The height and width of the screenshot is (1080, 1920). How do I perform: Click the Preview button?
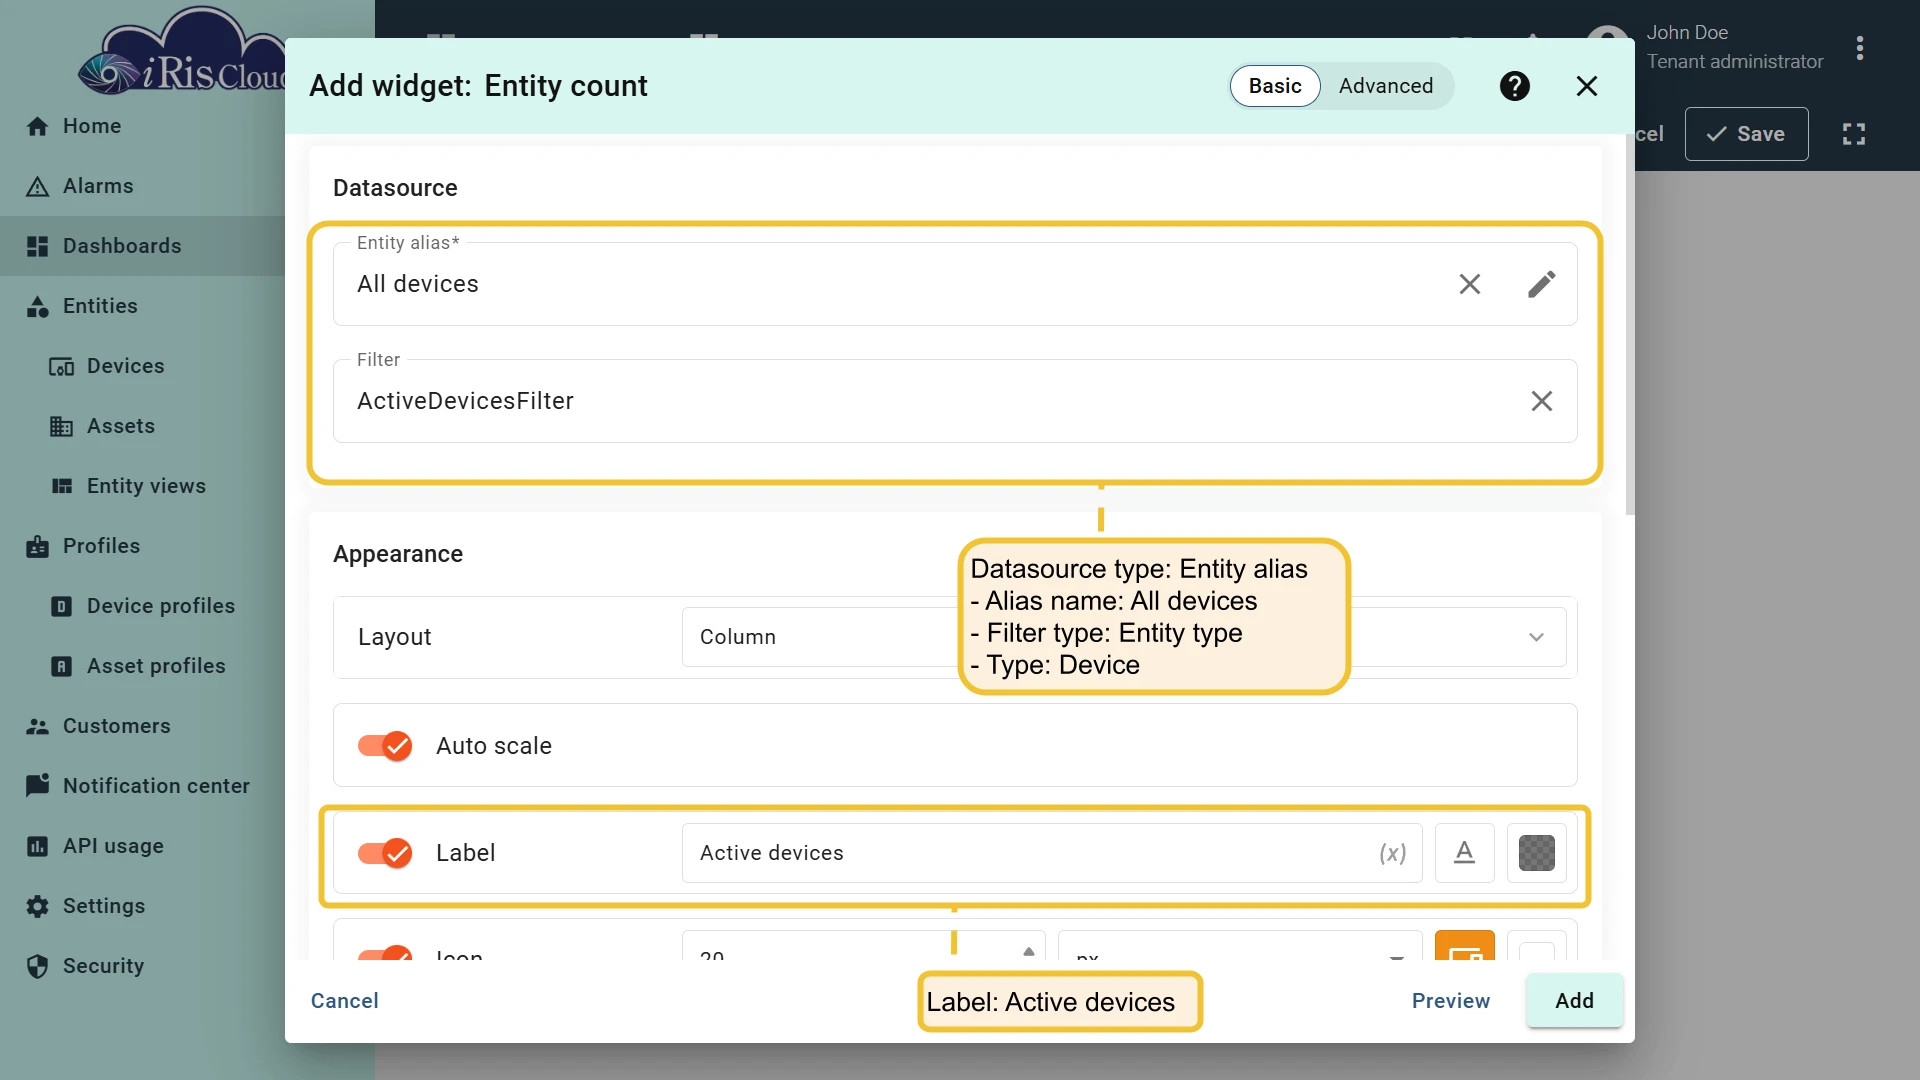1450,1001
